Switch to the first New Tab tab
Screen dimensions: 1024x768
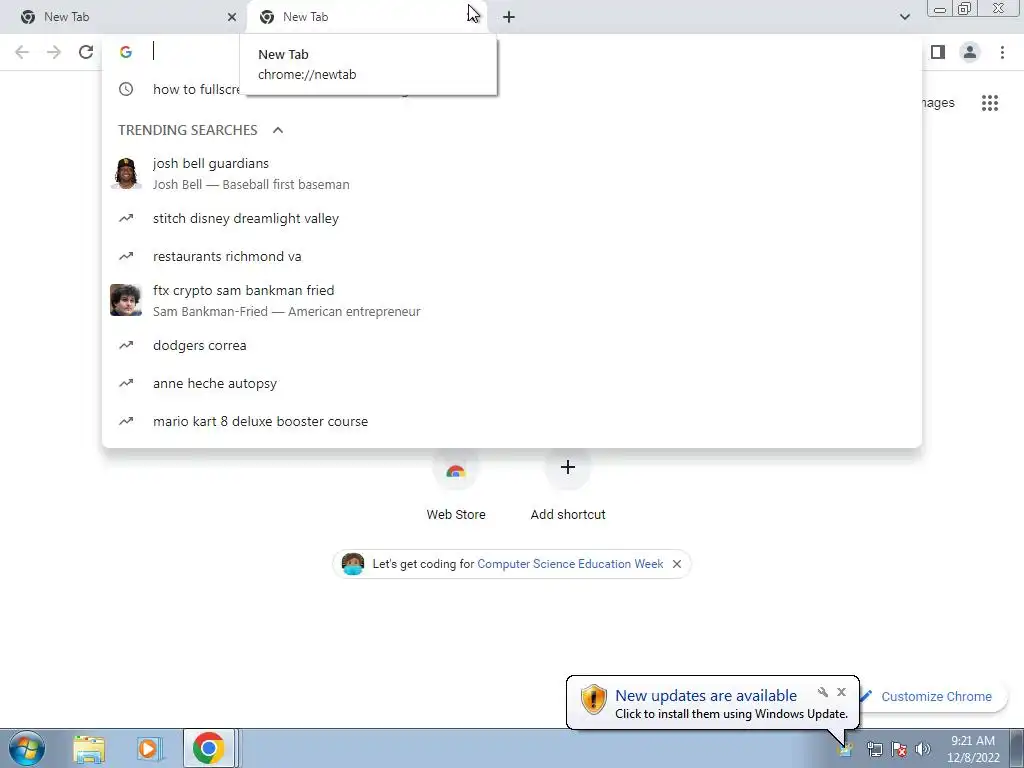click(x=122, y=17)
